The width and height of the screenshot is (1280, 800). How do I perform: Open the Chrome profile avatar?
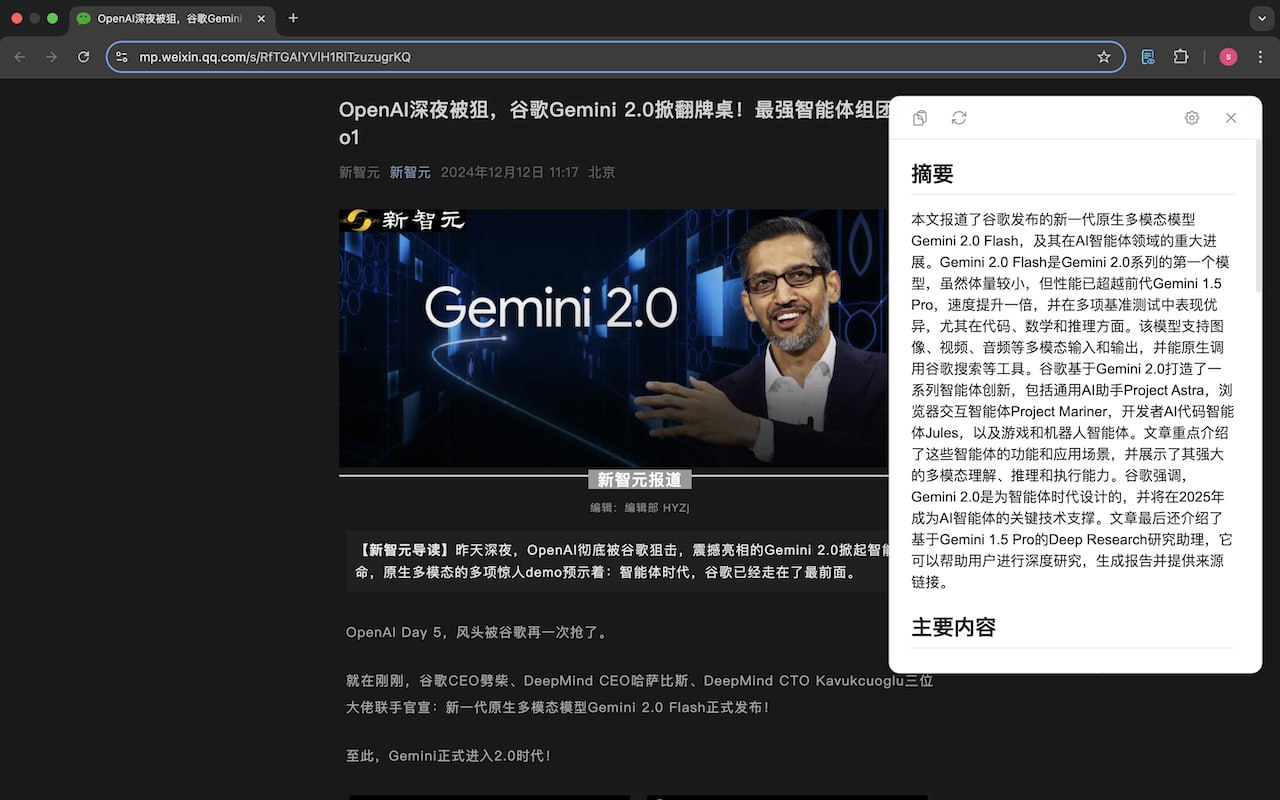pos(1228,57)
